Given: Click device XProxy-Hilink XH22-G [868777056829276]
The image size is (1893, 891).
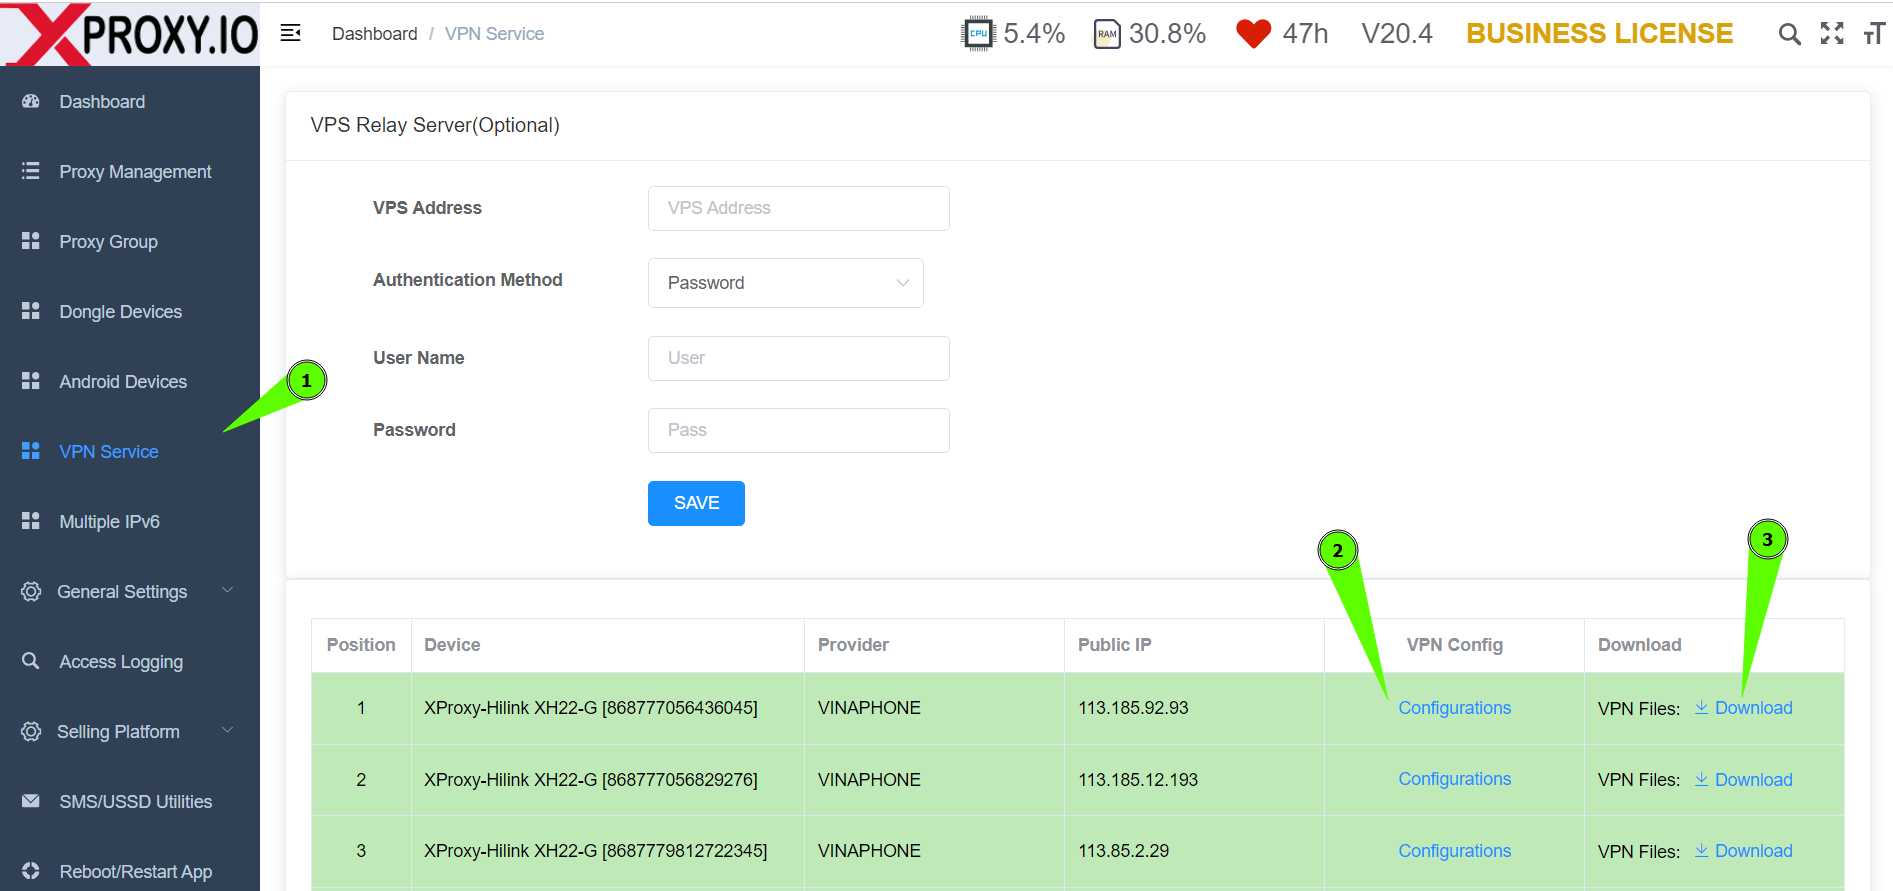Looking at the screenshot, I should click(x=591, y=780).
